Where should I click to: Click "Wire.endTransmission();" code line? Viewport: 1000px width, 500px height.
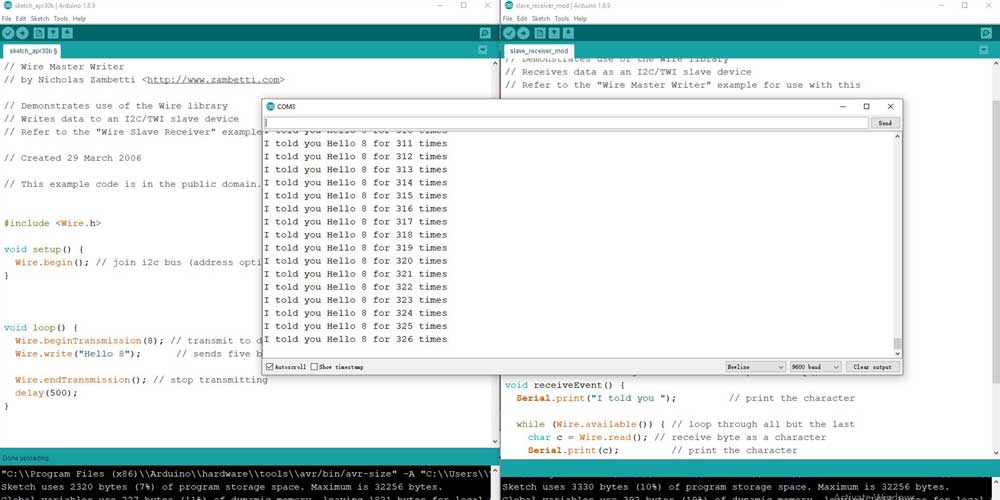[81, 380]
